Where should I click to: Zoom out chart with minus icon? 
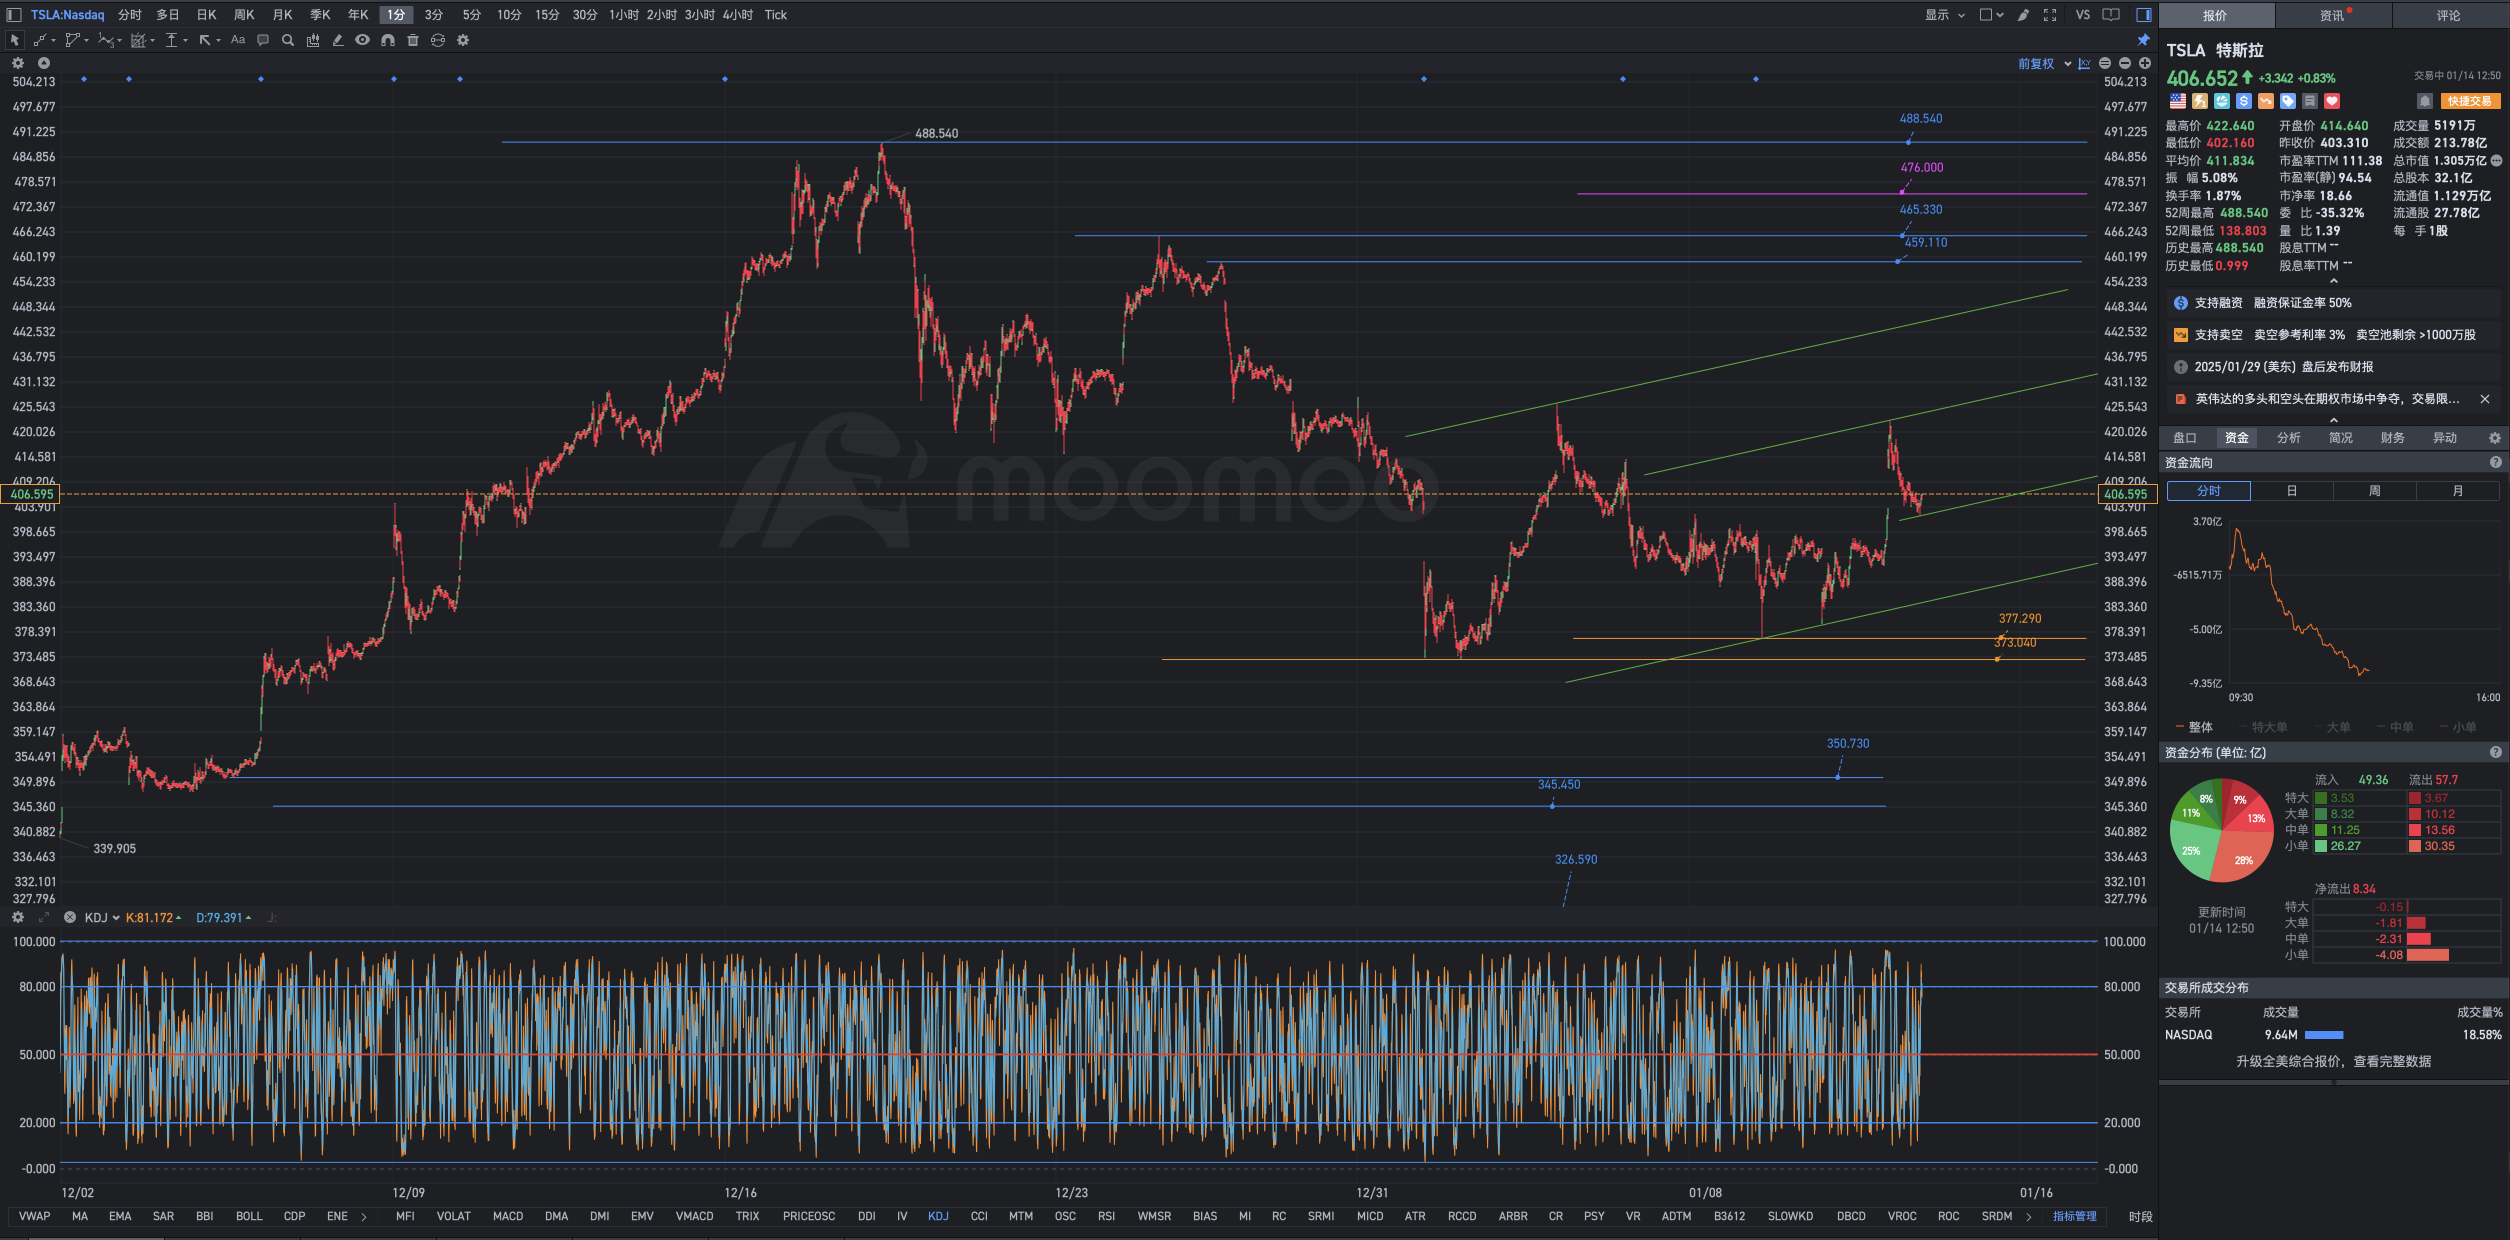click(x=2125, y=63)
